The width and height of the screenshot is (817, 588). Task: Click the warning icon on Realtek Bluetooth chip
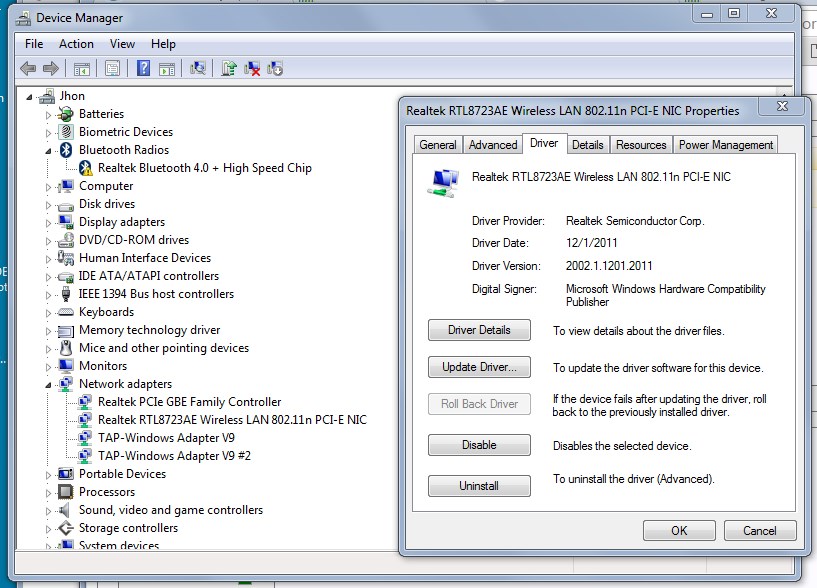tap(85, 168)
